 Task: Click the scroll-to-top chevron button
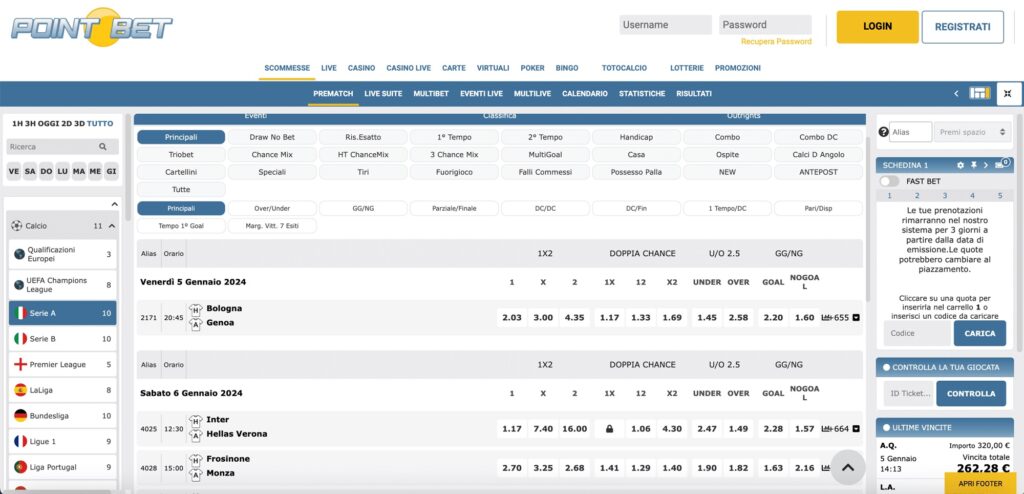click(848, 467)
